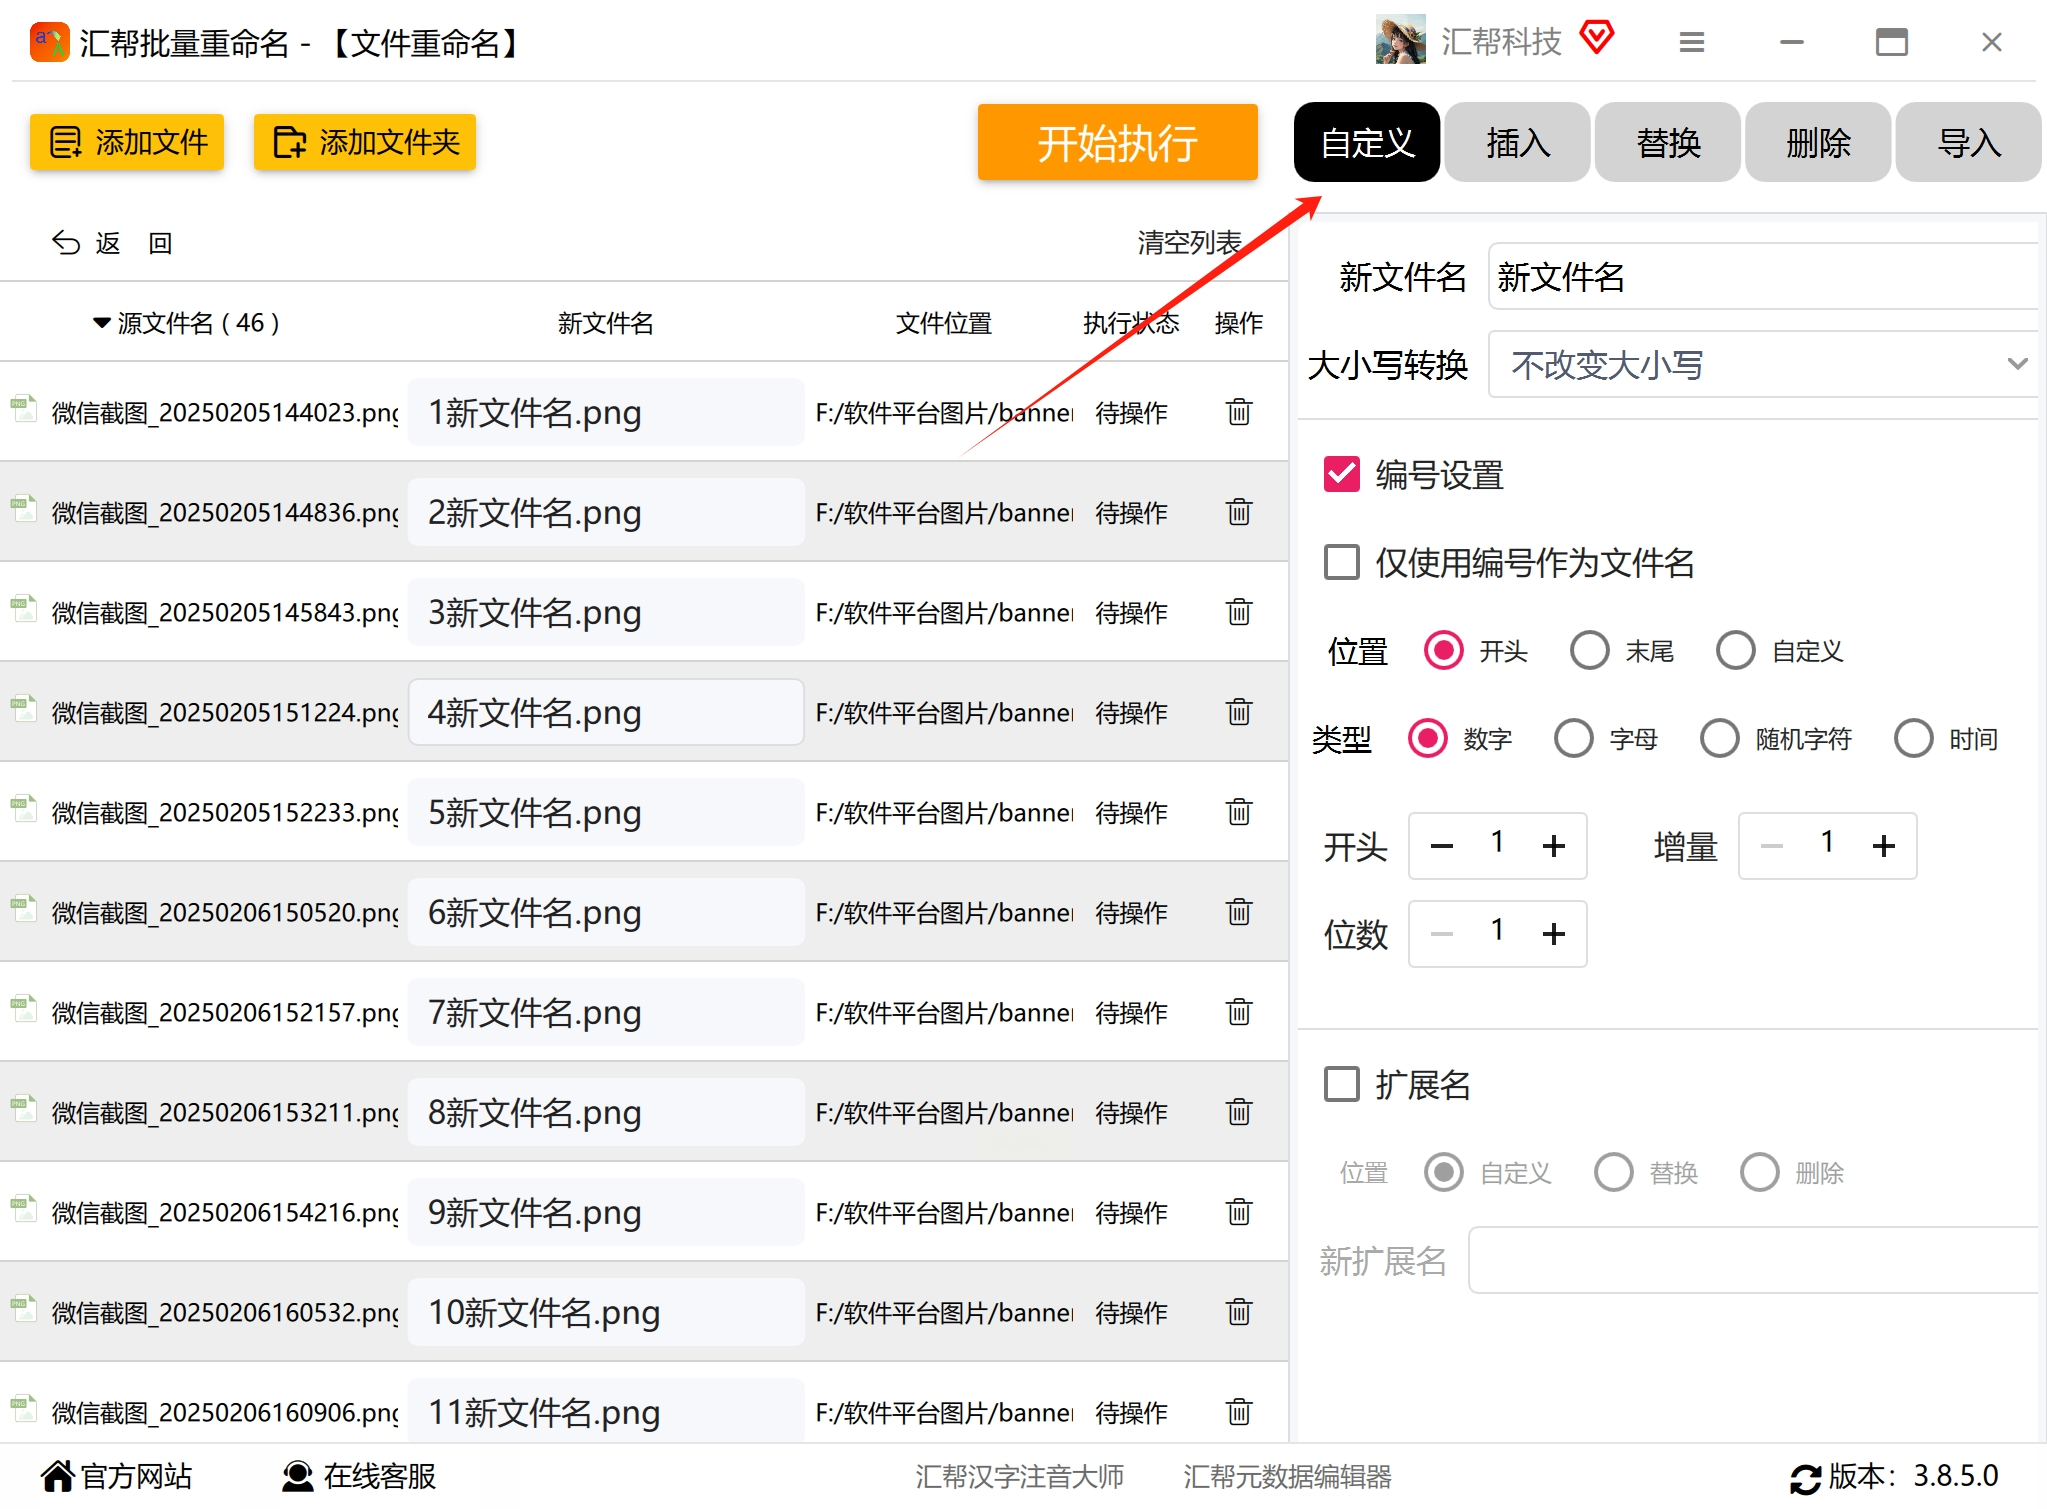The image size is (2047, 1509).
Task: Click the 返回 back arrow icon
Action: coord(66,243)
